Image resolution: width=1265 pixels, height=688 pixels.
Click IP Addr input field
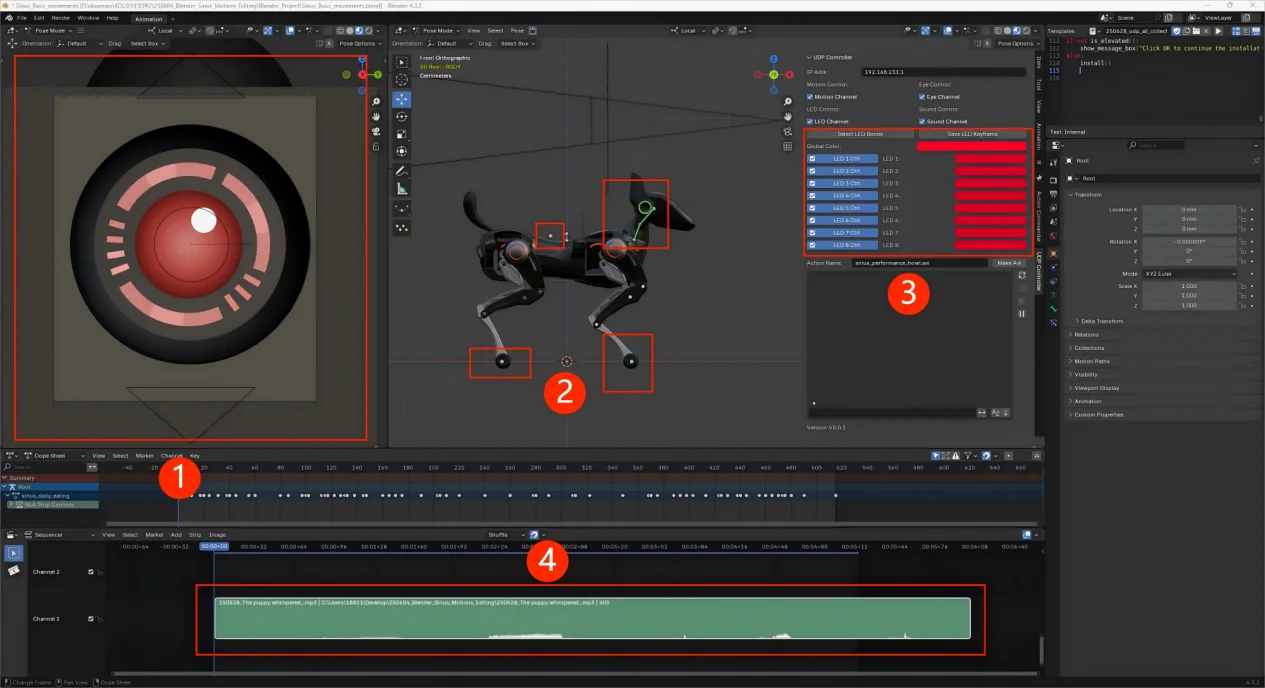coord(943,72)
